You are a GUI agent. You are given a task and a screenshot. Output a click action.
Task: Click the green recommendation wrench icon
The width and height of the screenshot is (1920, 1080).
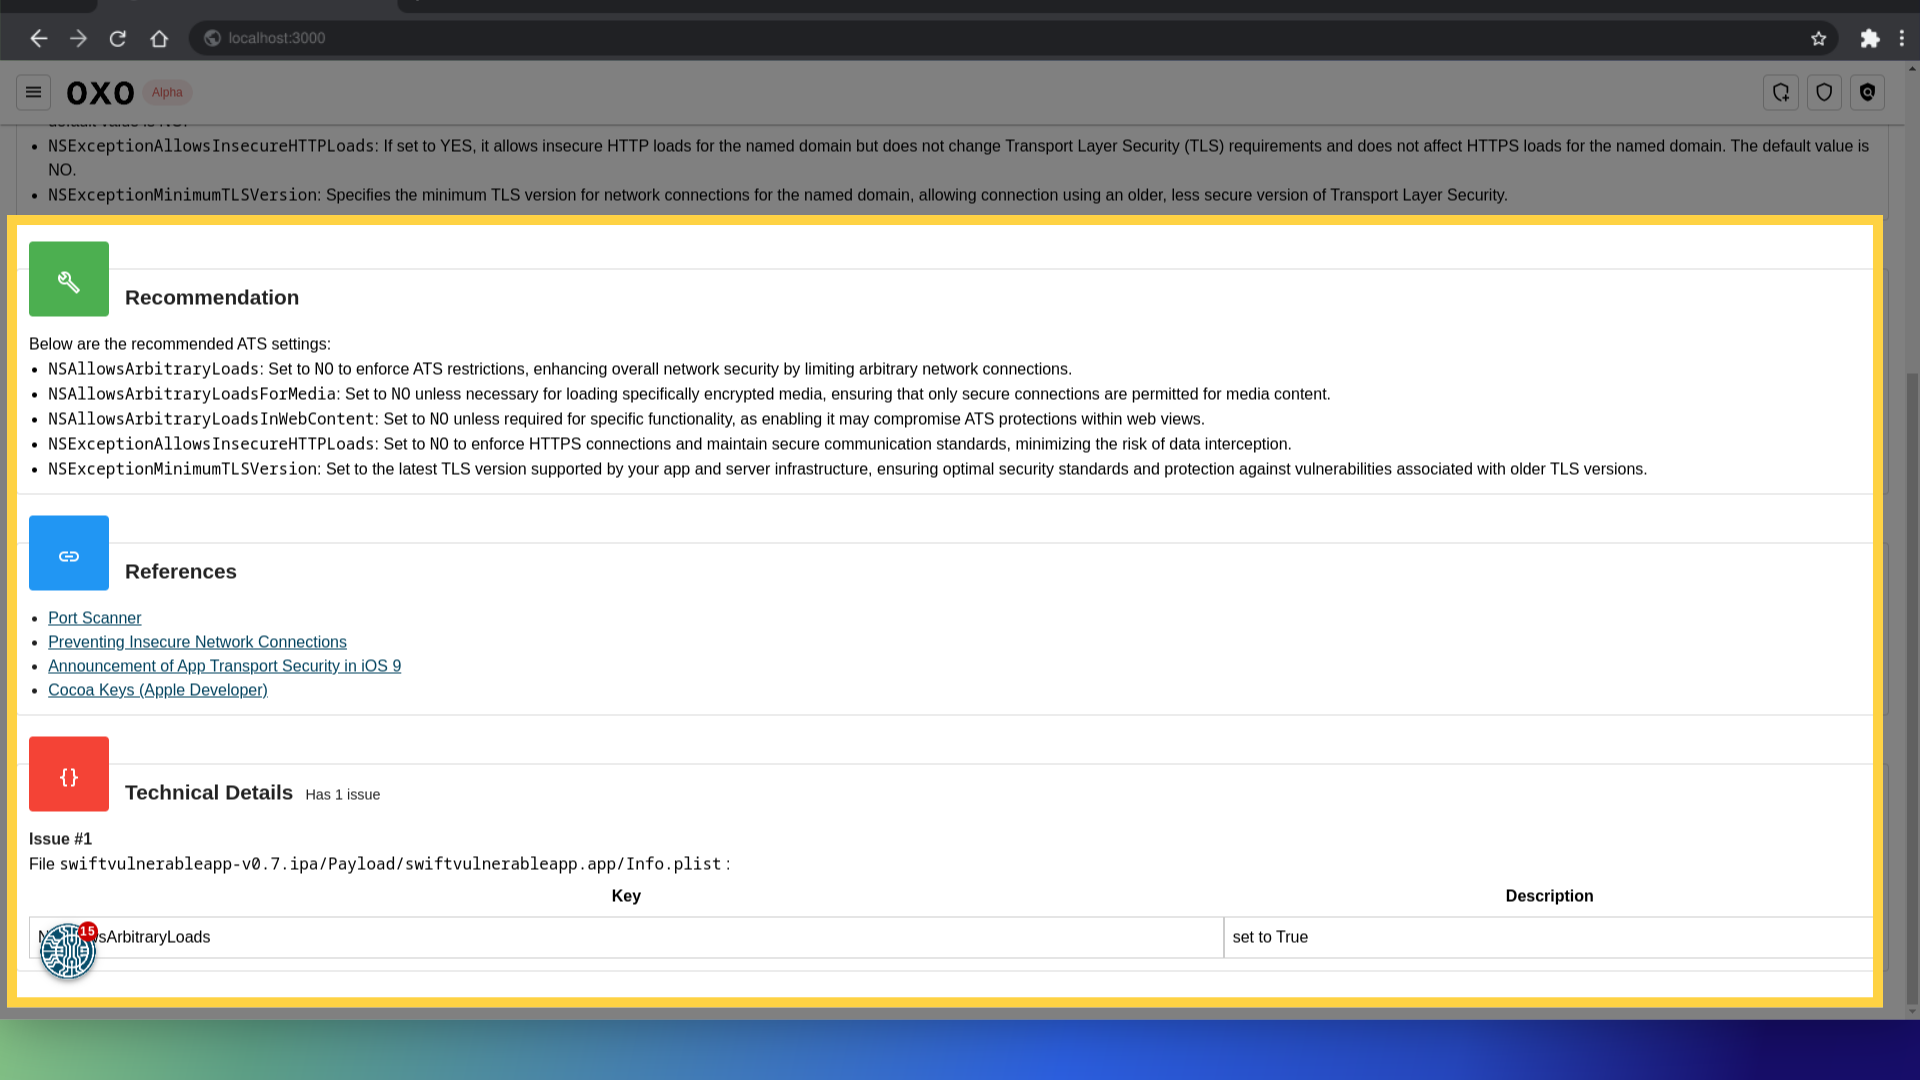point(69,280)
